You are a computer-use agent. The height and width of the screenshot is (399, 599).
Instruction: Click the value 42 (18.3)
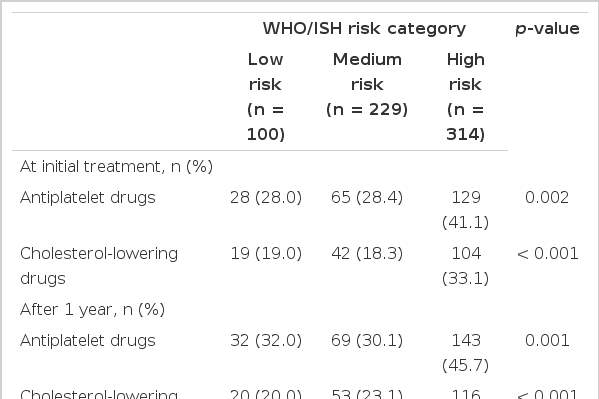[x=367, y=253]
